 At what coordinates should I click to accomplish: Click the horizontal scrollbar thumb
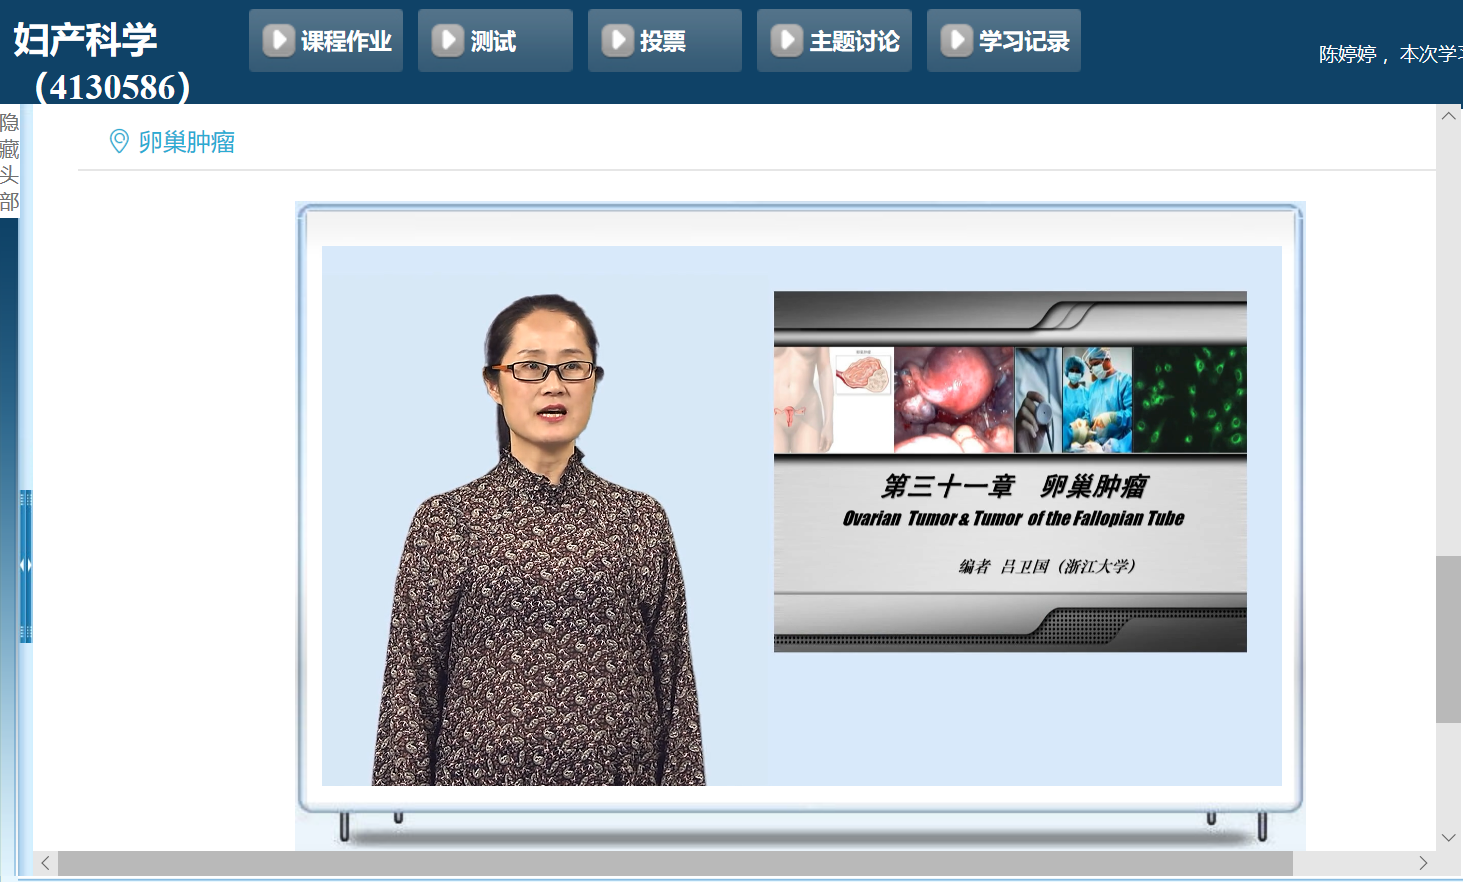click(x=675, y=863)
